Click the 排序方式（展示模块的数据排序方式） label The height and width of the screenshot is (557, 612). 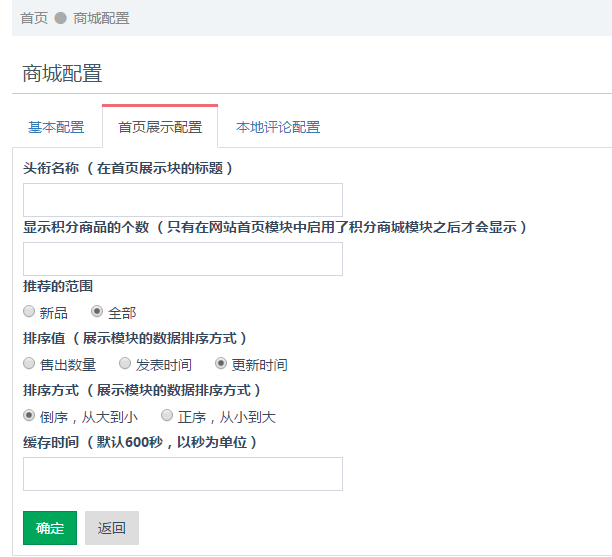point(142,390)
